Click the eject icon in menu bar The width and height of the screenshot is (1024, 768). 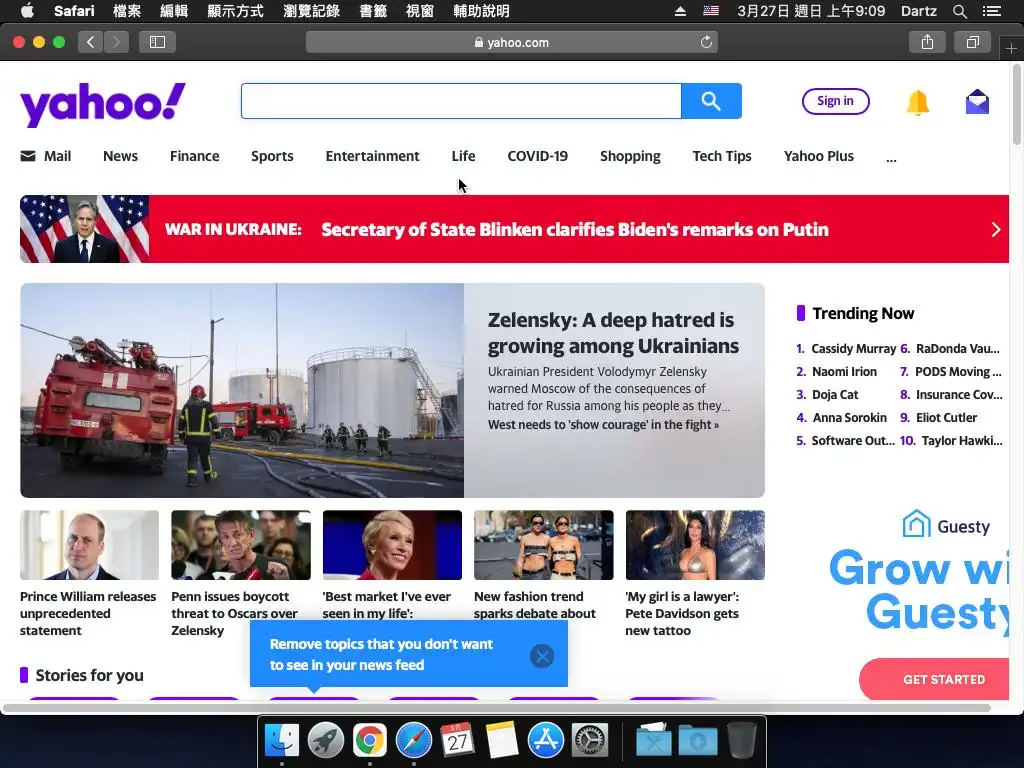[x=680, y=11]
